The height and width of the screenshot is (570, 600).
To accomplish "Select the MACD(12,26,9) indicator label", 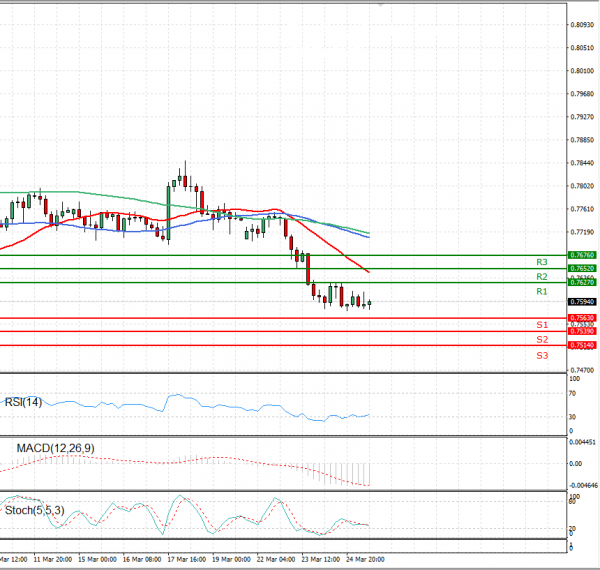I will [55, 448].
